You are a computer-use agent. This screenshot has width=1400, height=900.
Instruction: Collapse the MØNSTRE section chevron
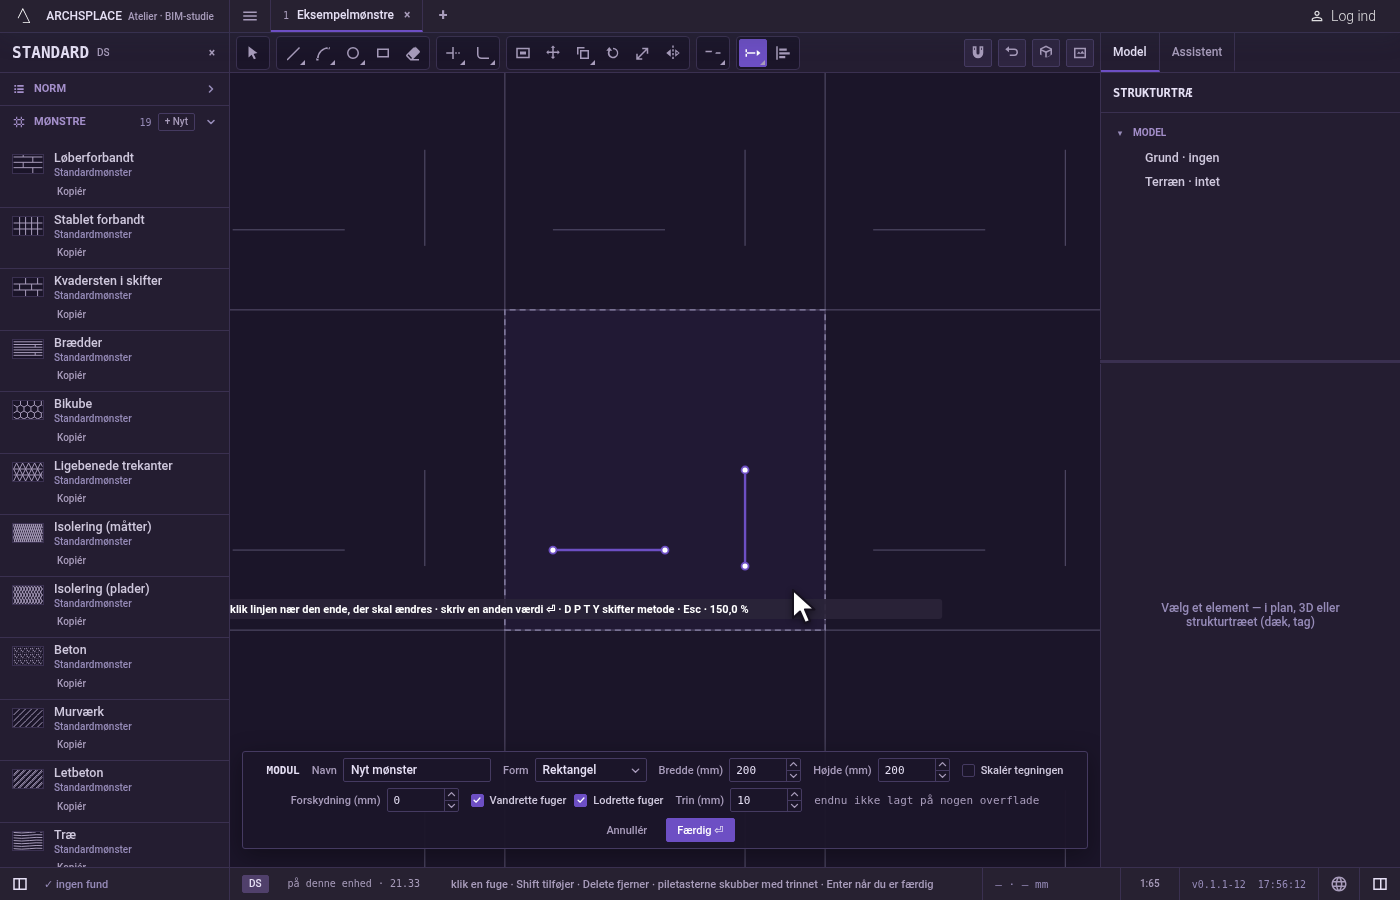[210, 122]
